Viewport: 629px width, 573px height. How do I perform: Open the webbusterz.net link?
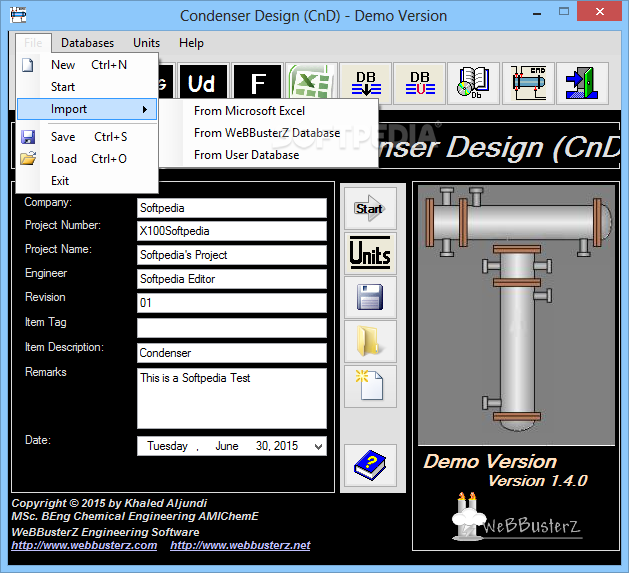click(x=240, y=545)
